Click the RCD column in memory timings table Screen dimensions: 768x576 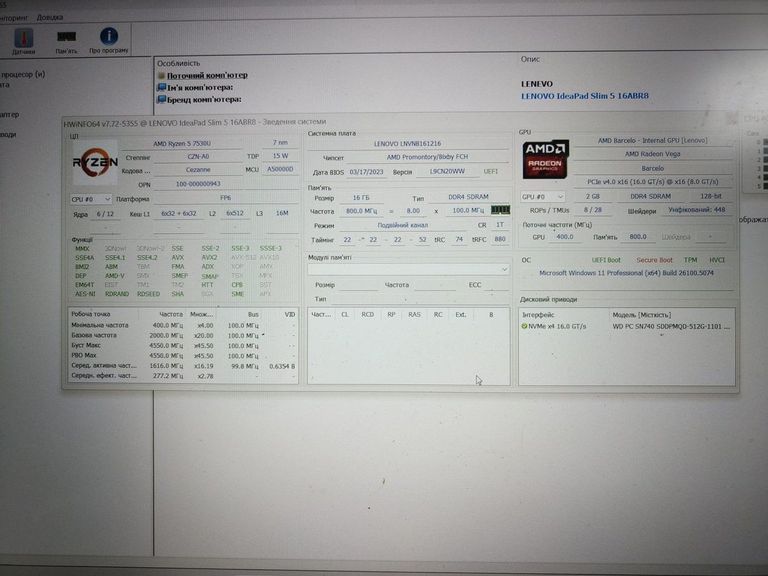point(367,314)
